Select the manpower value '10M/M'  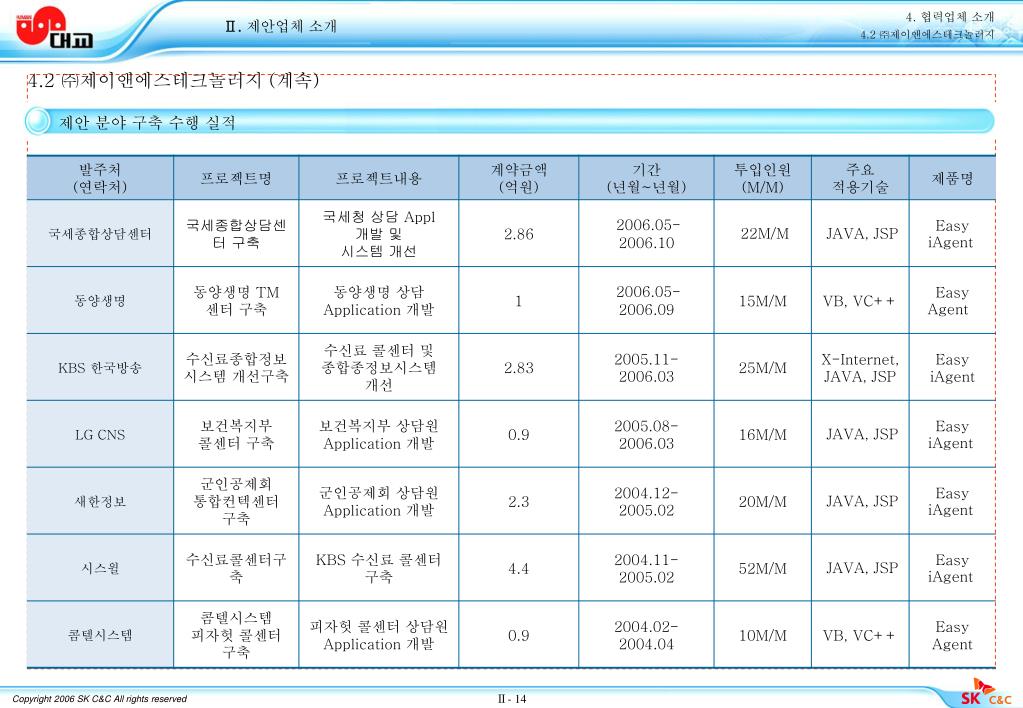point(763,636)
